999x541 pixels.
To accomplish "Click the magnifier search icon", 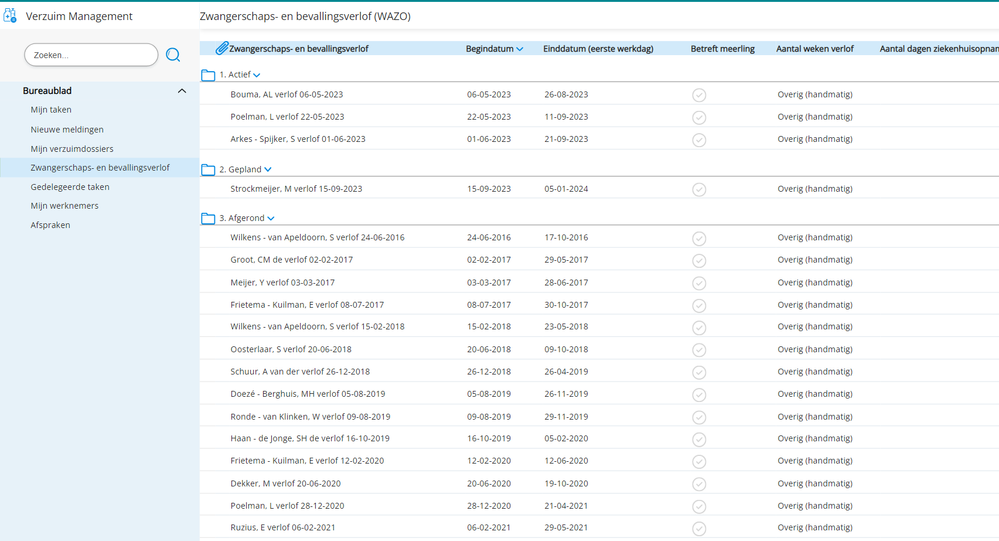I will (173, 55).
